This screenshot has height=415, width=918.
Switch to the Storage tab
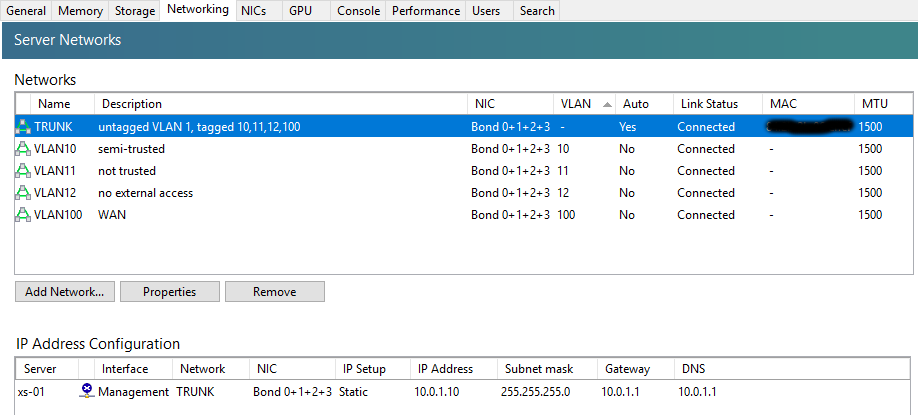click(134, 11)
